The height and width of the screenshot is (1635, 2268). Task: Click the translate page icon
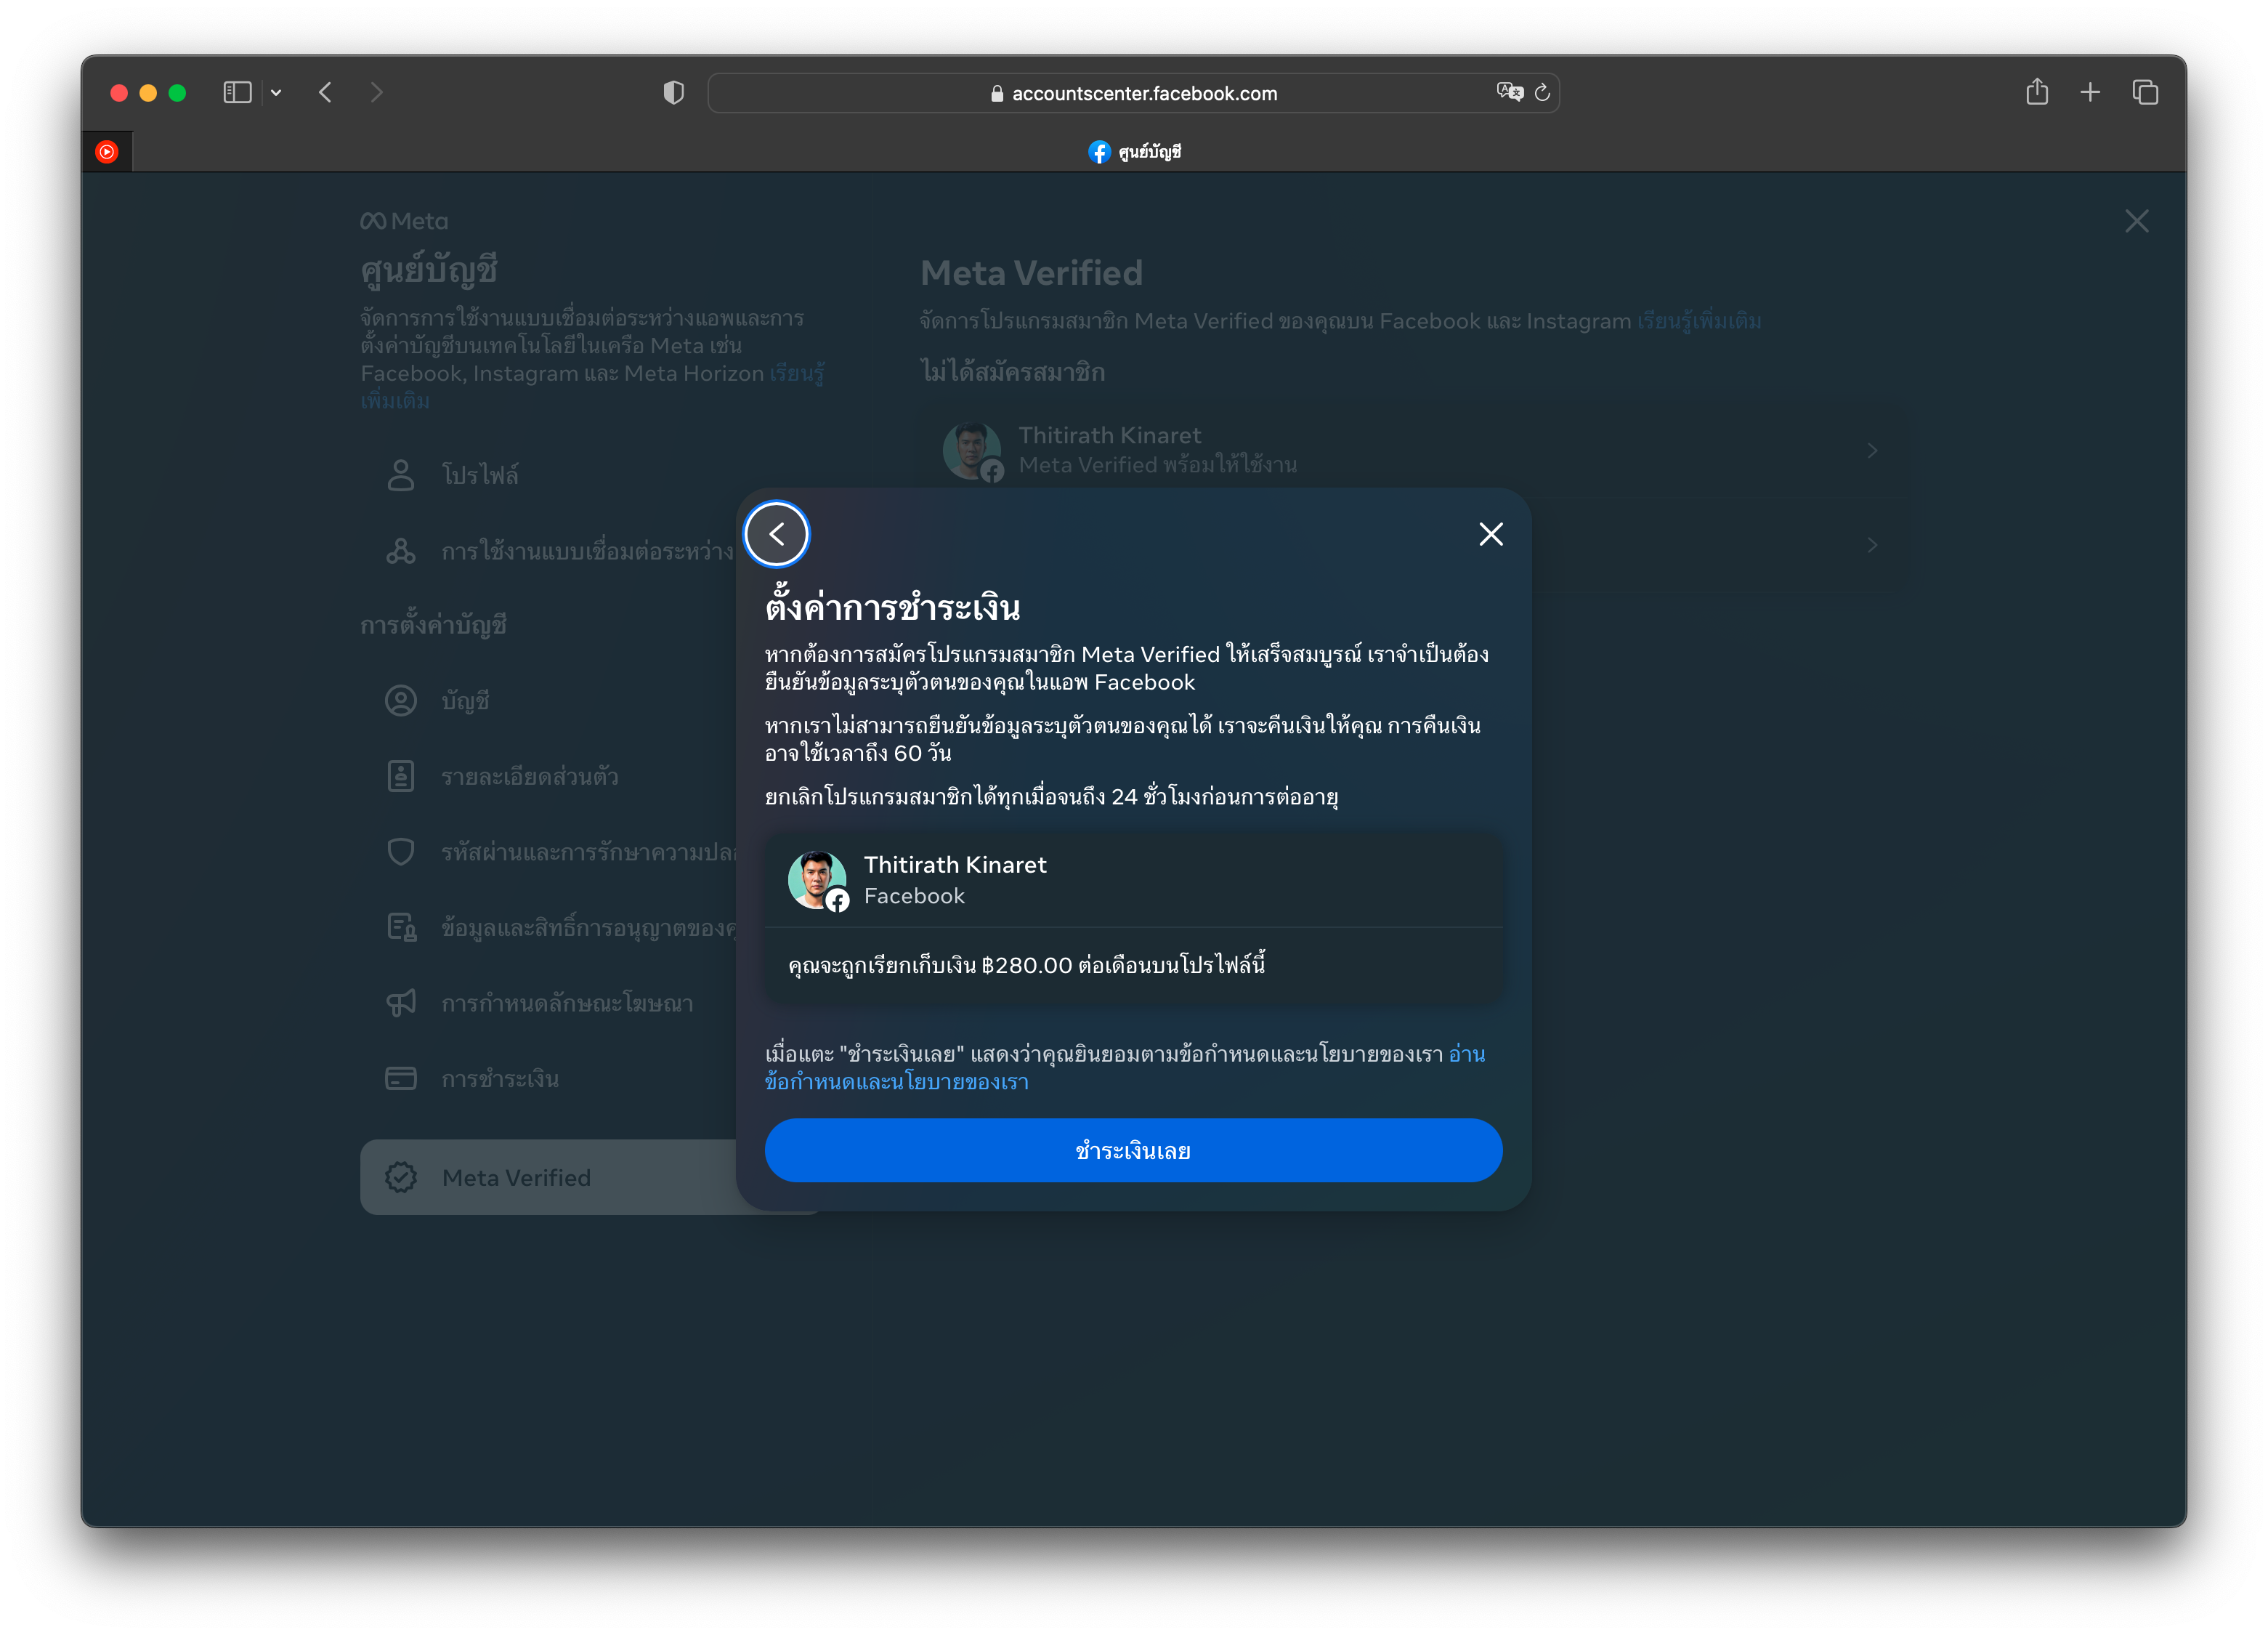[x=1509, y=92]
